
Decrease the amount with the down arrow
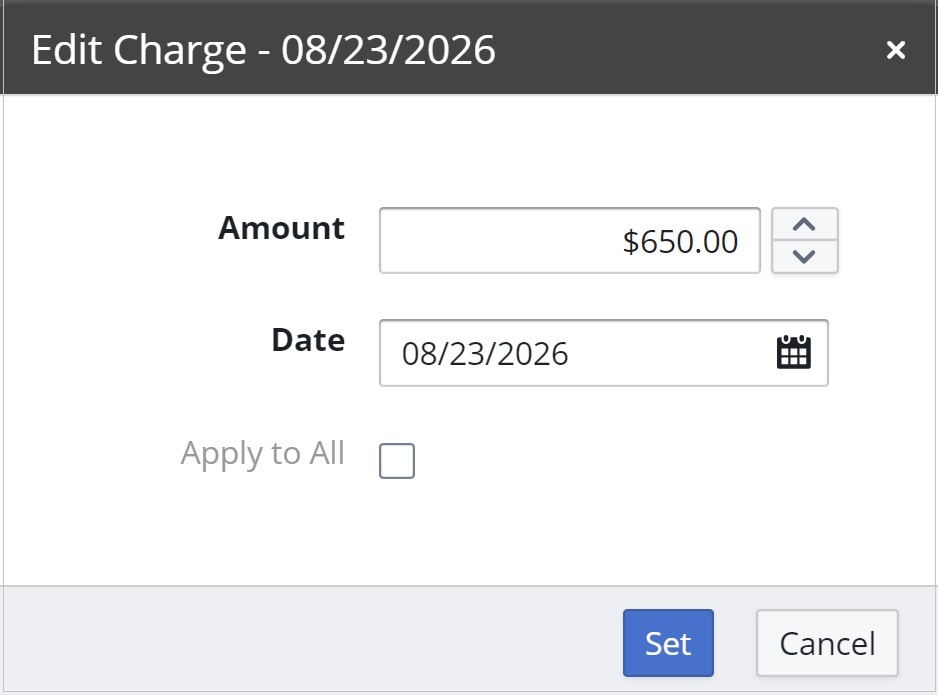[x=805, y=257]
